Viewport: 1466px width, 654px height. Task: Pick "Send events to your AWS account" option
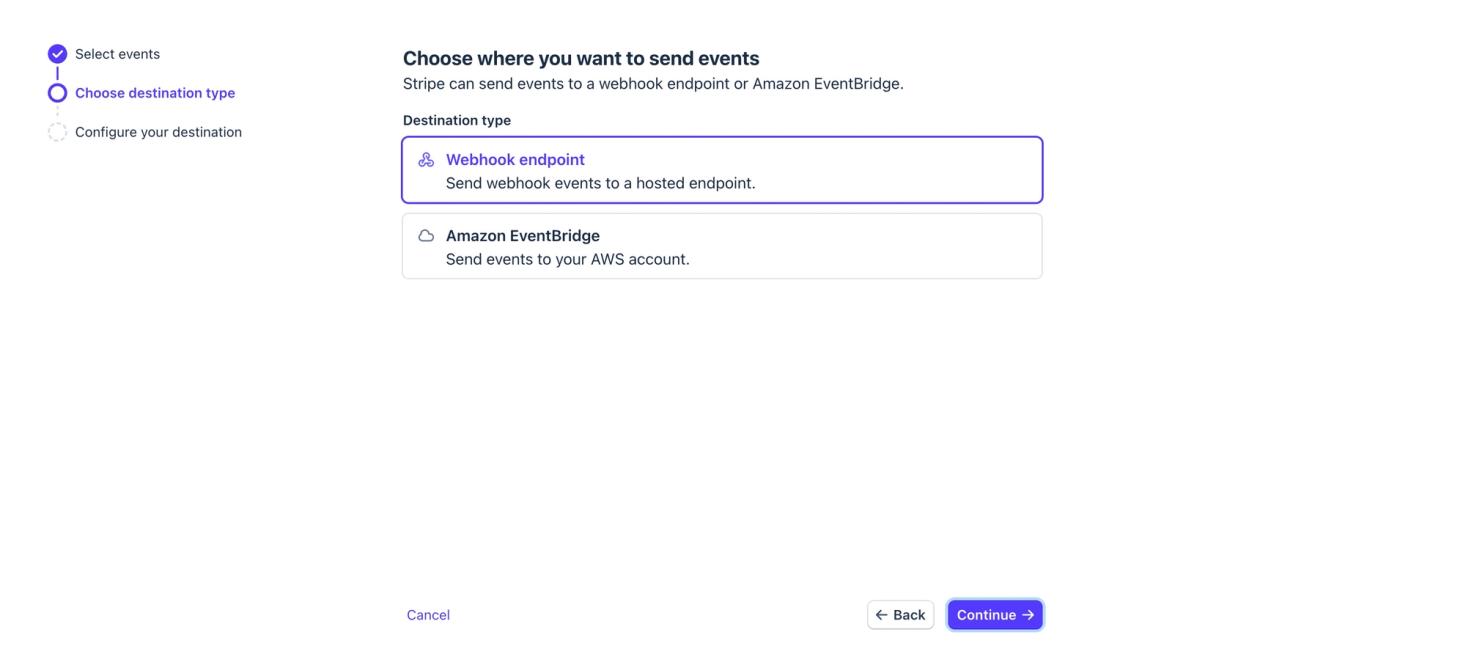coord(567,259)
